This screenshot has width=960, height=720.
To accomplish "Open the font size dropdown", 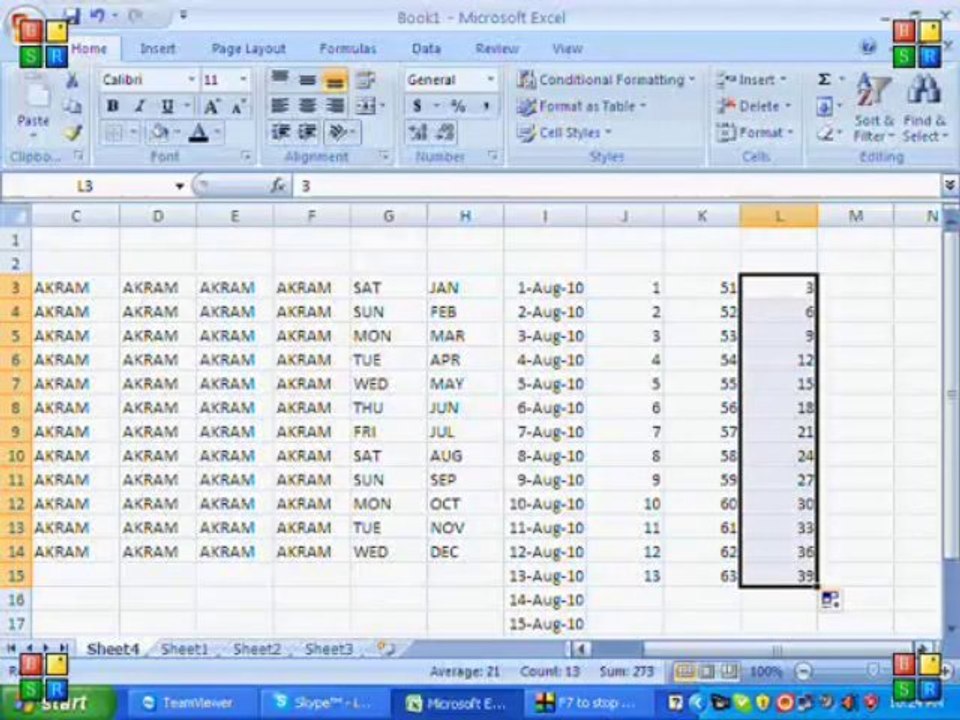I will pos(243,80).
